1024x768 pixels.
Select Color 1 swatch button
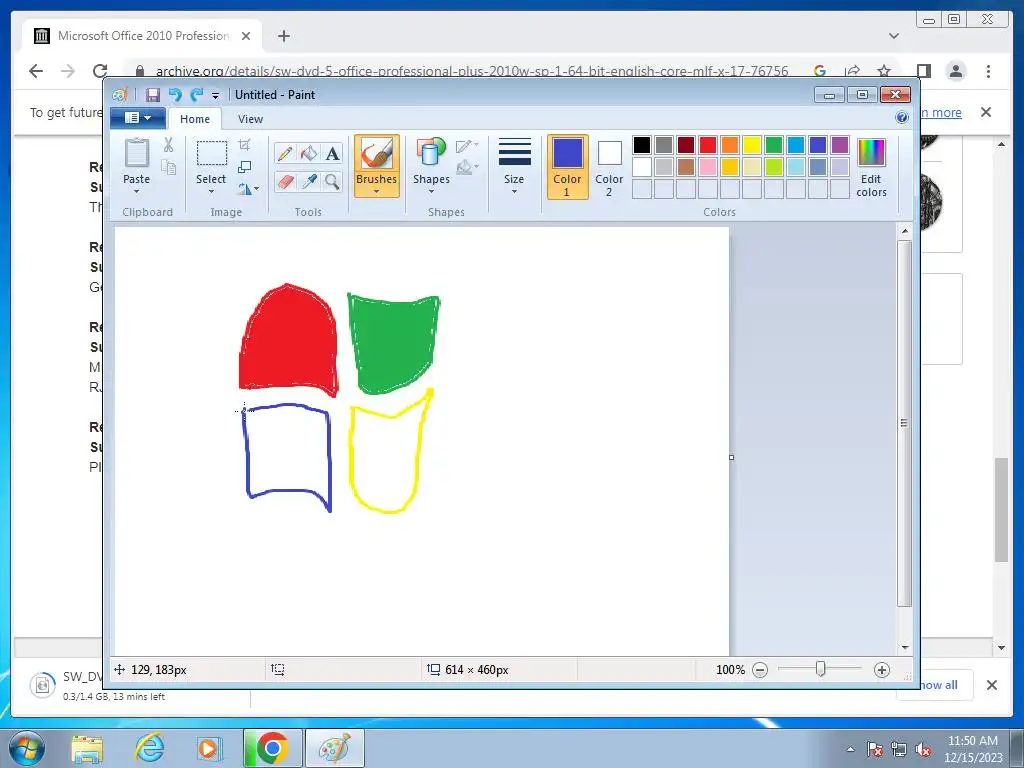(568, 167)
